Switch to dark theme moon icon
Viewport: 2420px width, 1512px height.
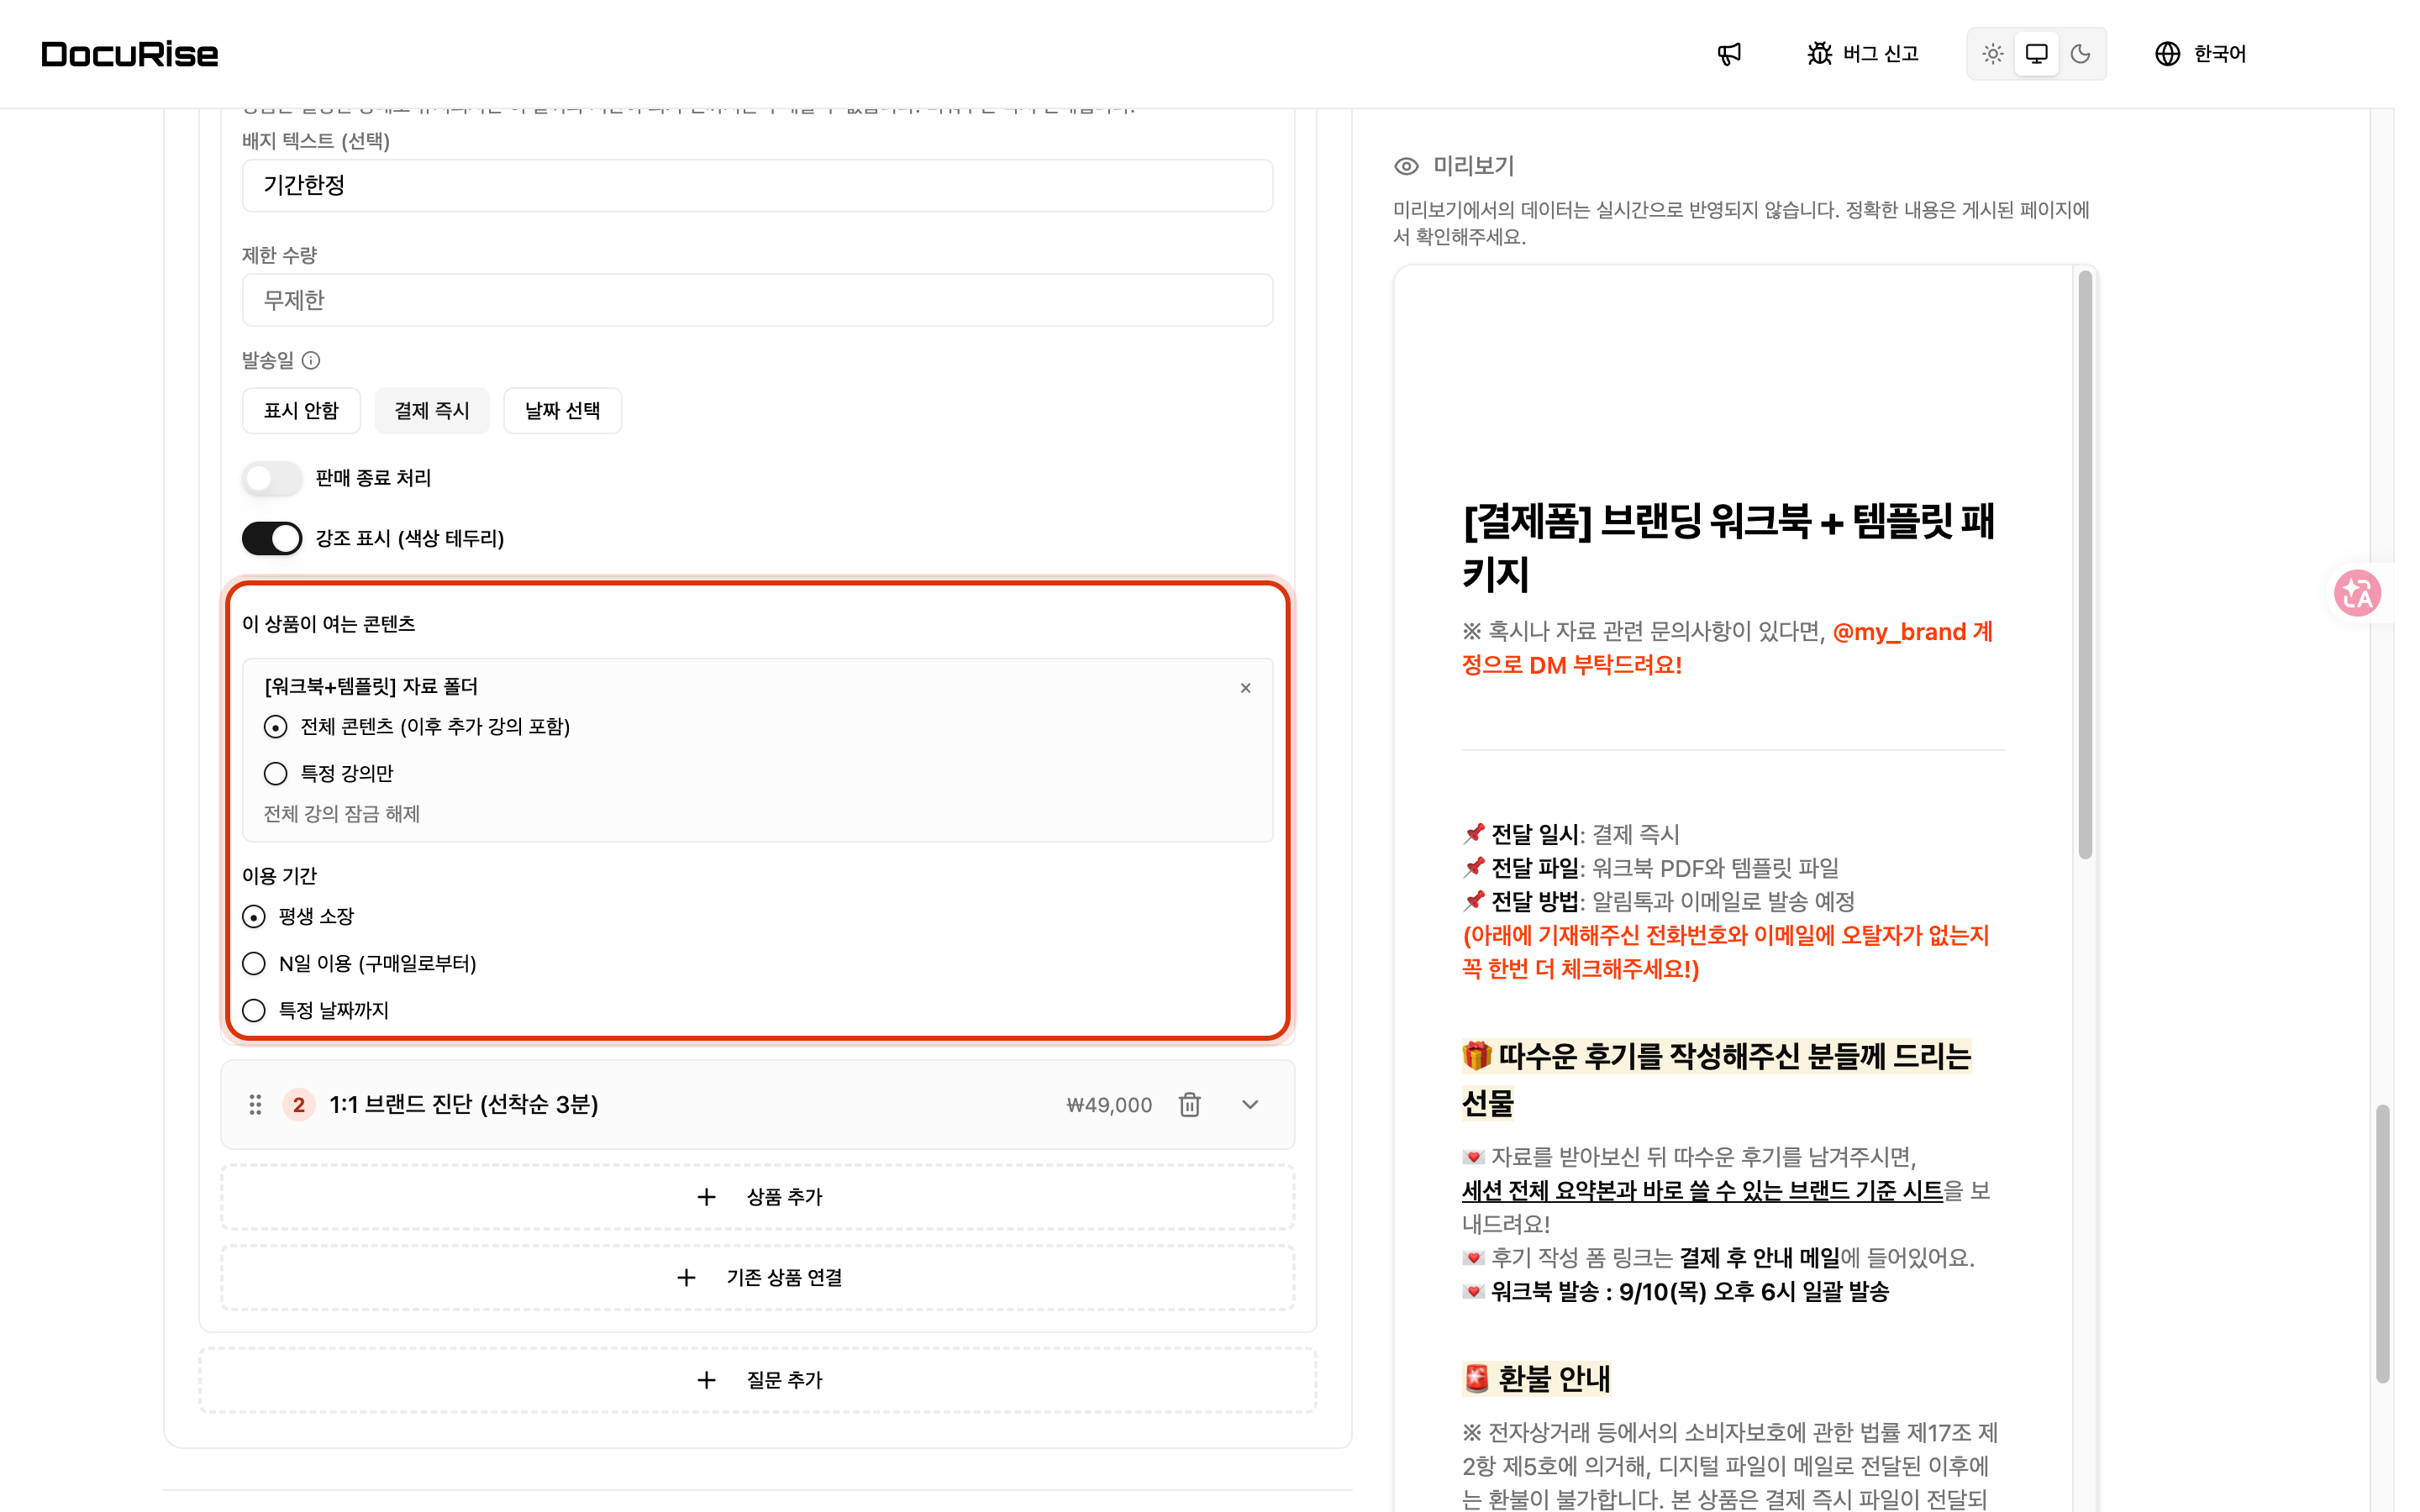[x=2080, y=54]
